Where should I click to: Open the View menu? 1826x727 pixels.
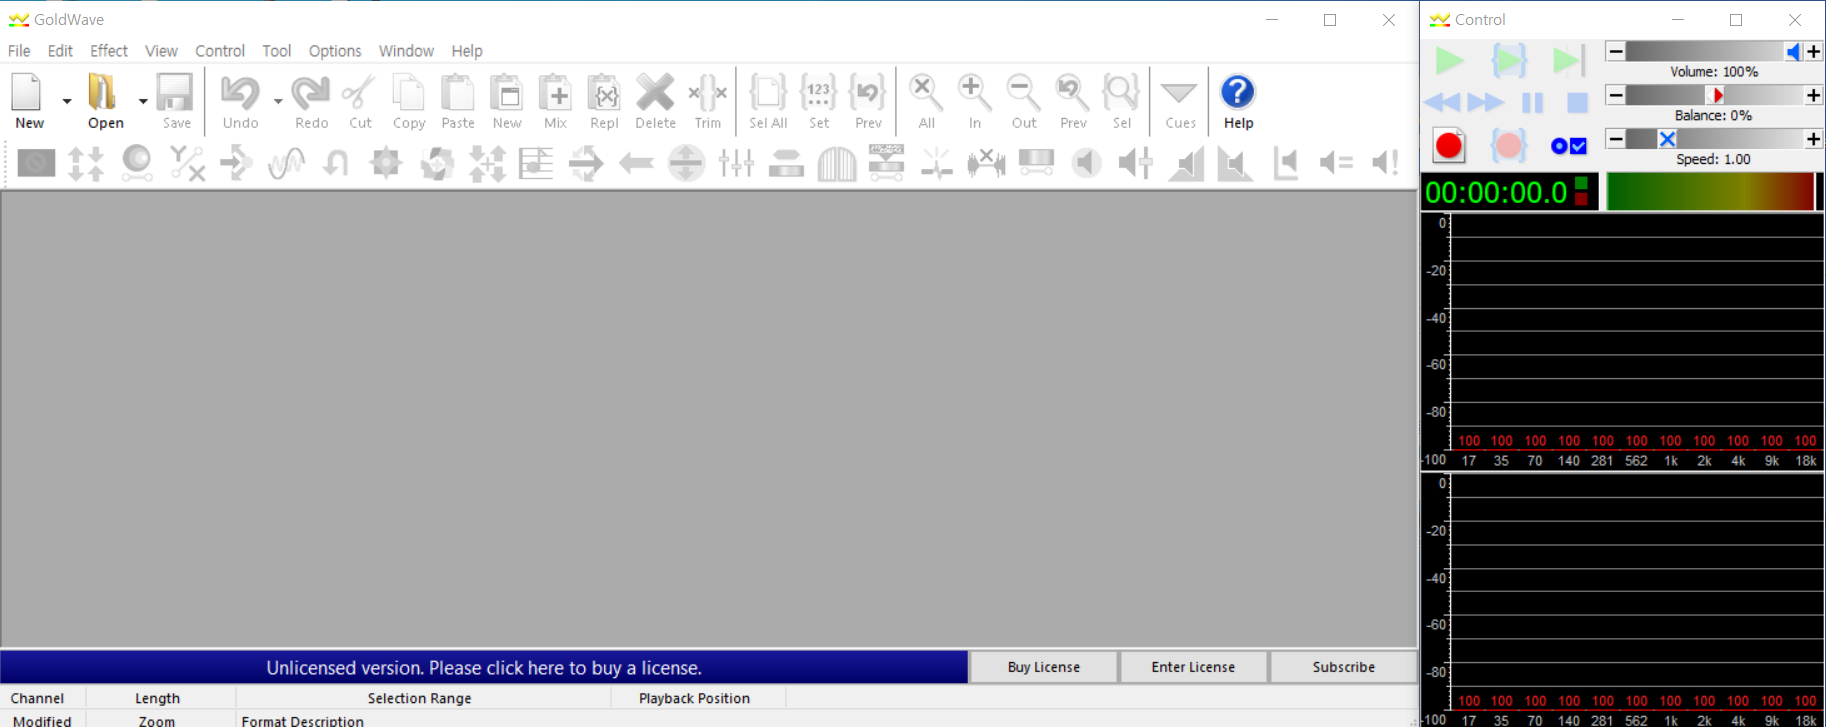pos(161,51)
